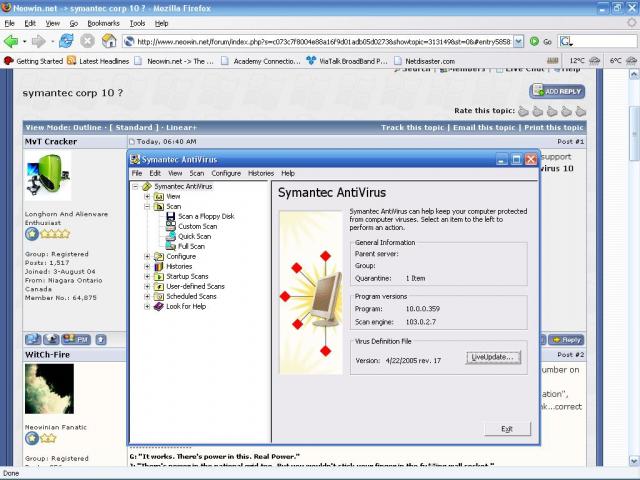The image size is (640, 480).
Task: Expand the User-defined Scans tree node
Action: coord(147,287)
